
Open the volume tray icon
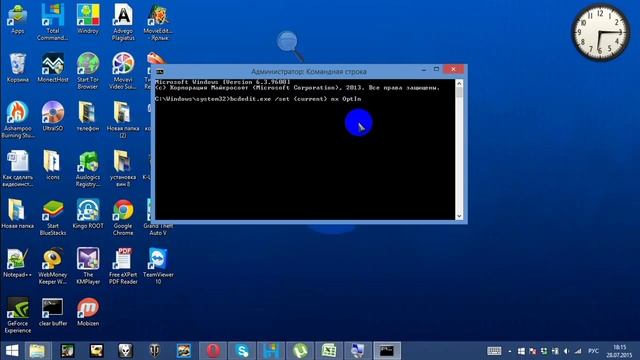tap(566, 351)
